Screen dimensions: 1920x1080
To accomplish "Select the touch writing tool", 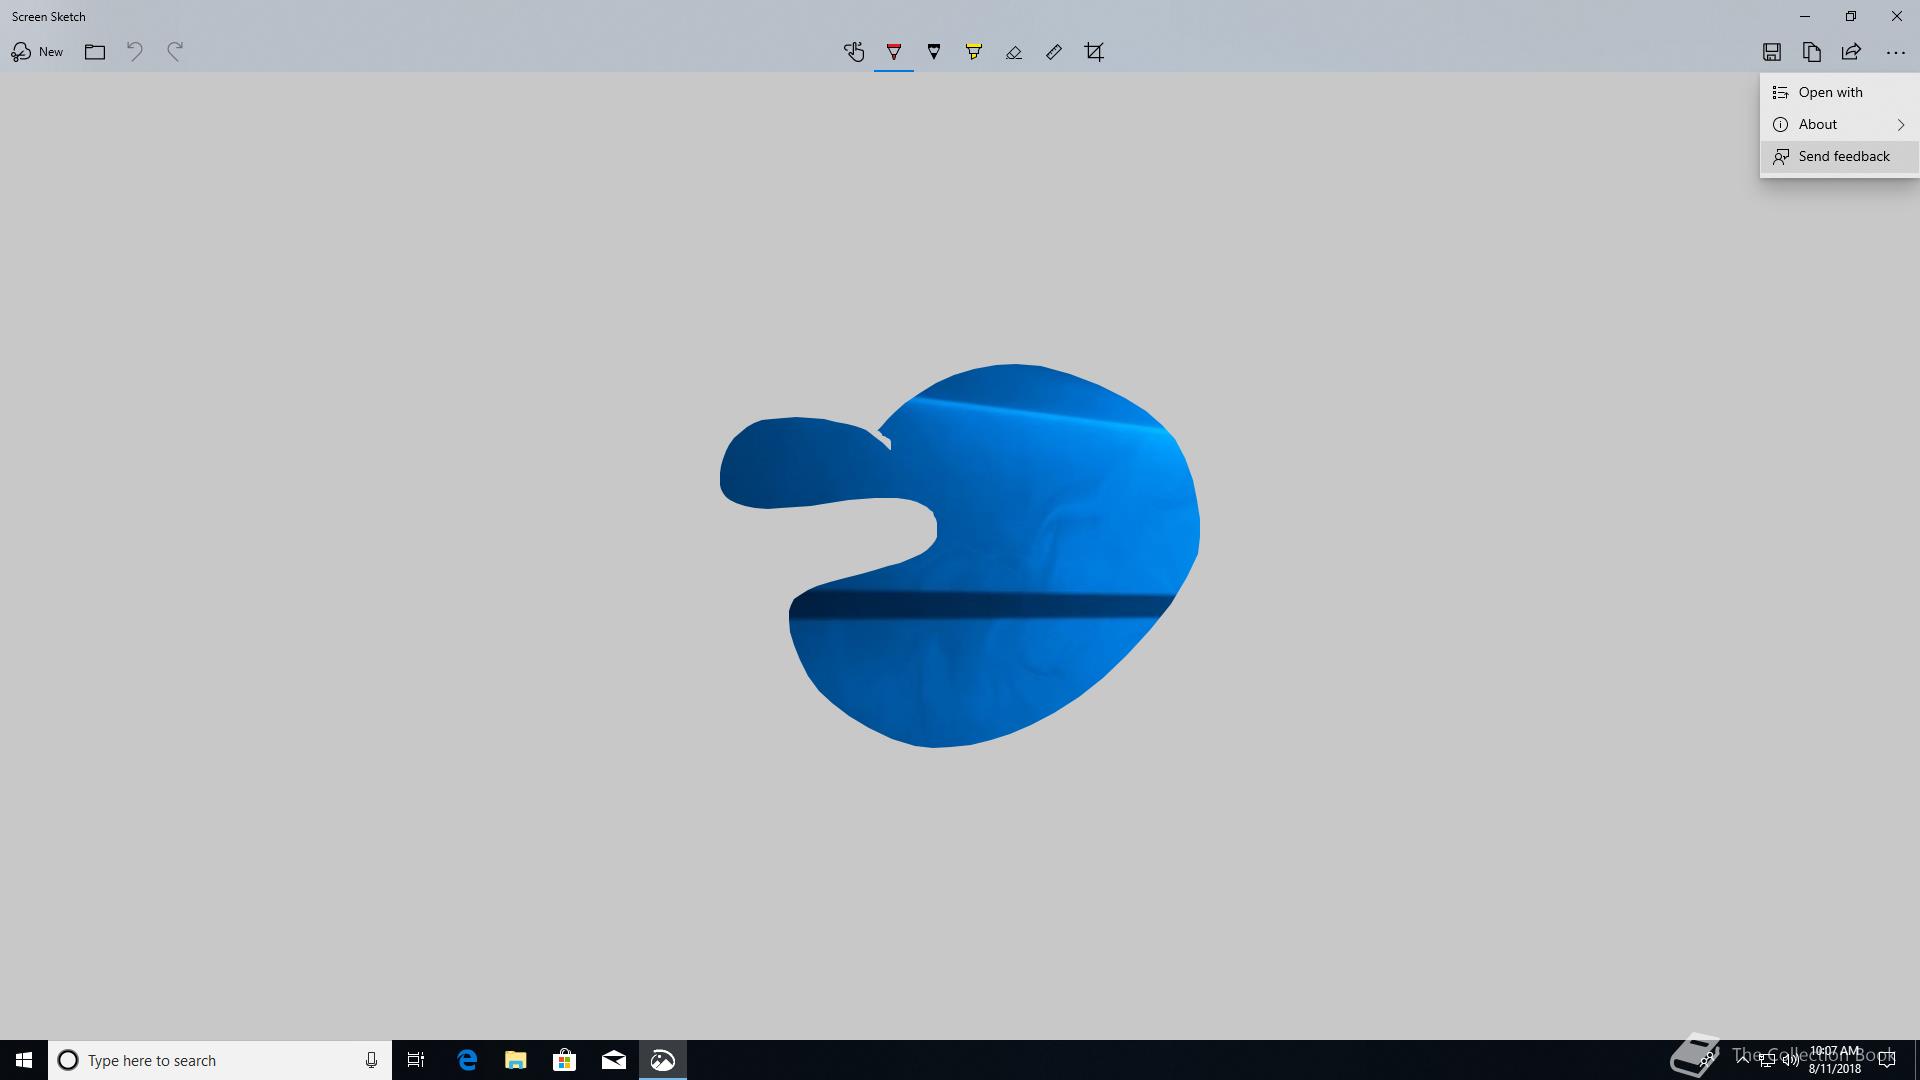I will 853,52.
